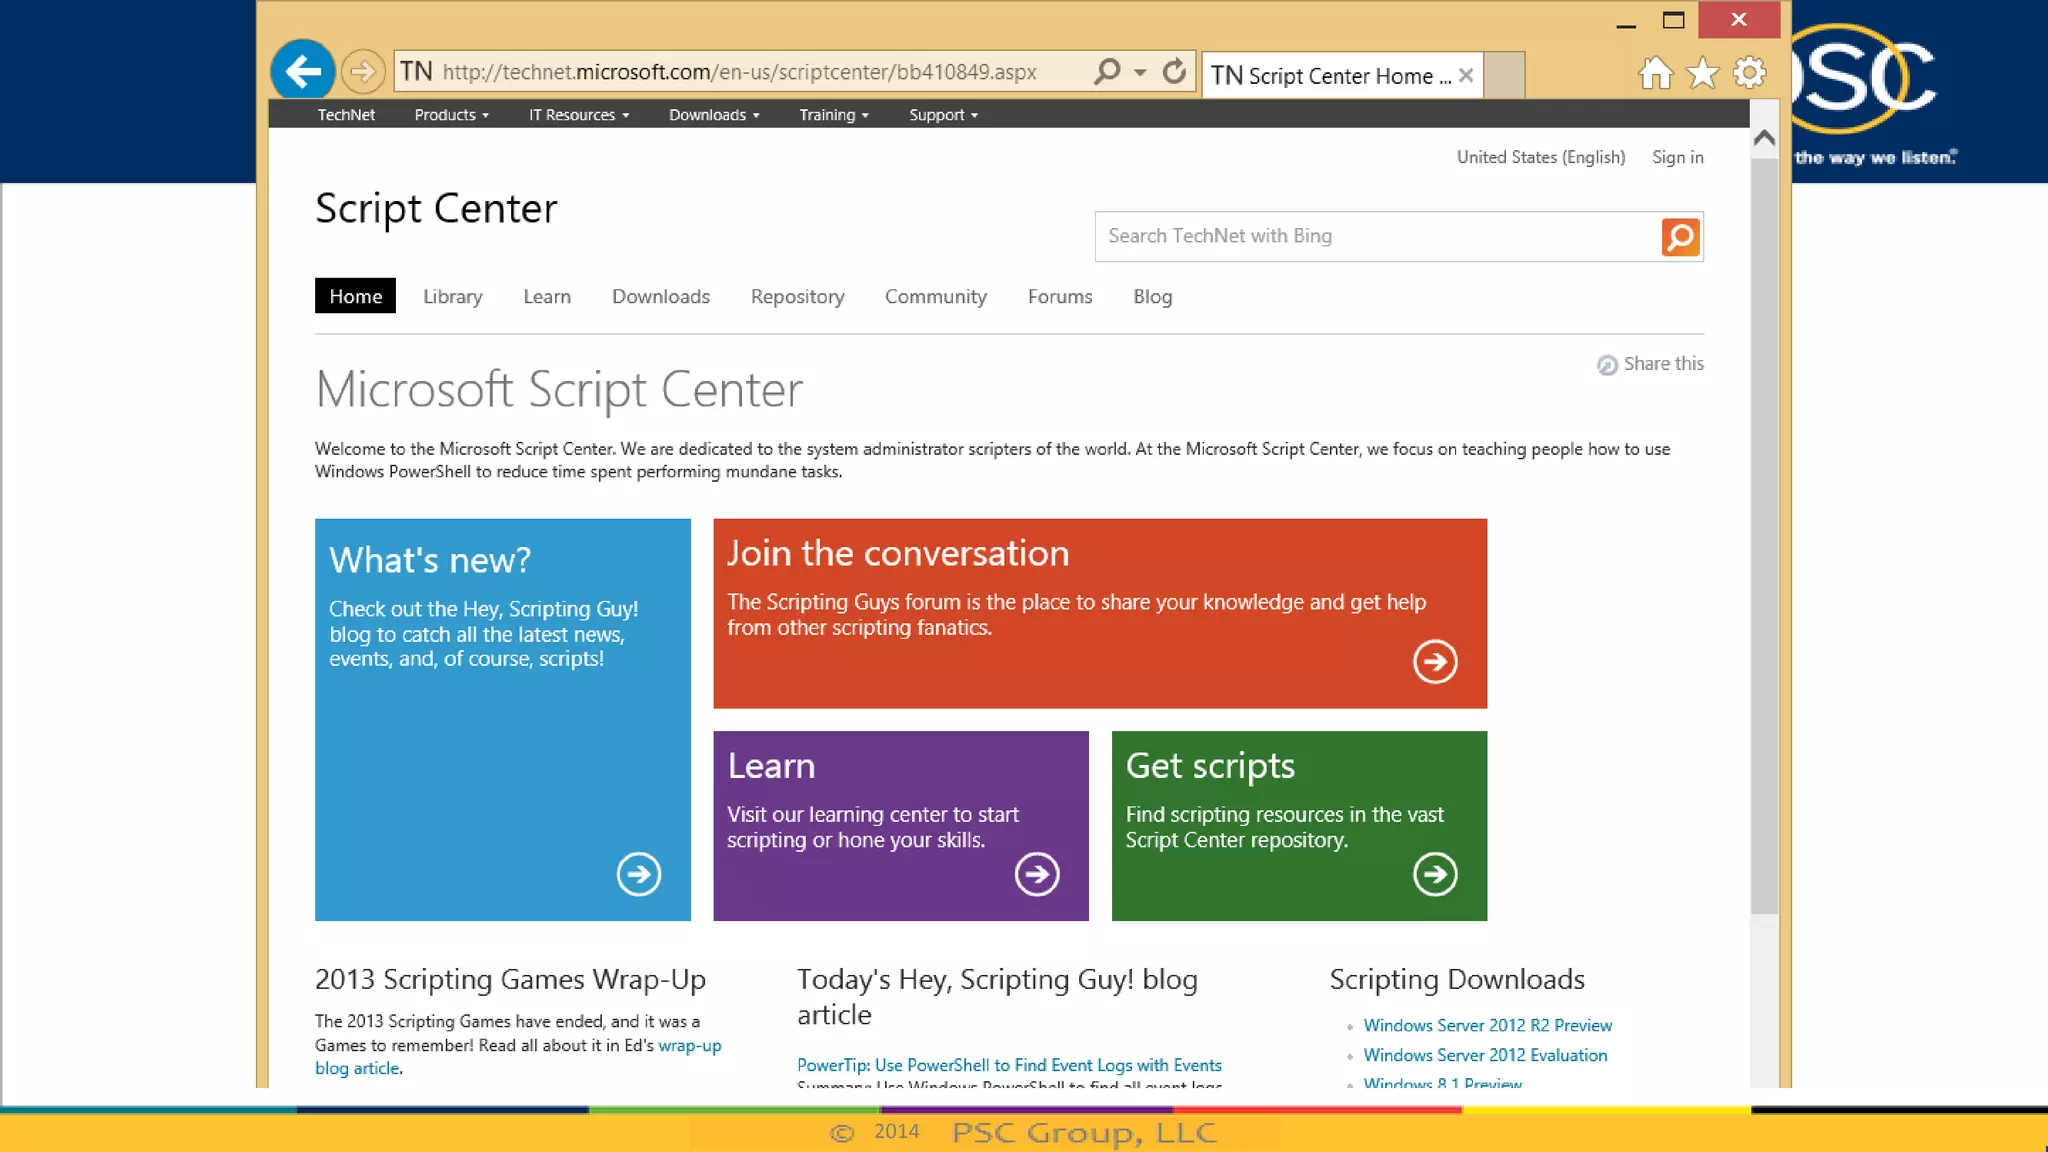Click arrow in Join the conversation tile

point(1435,661)
